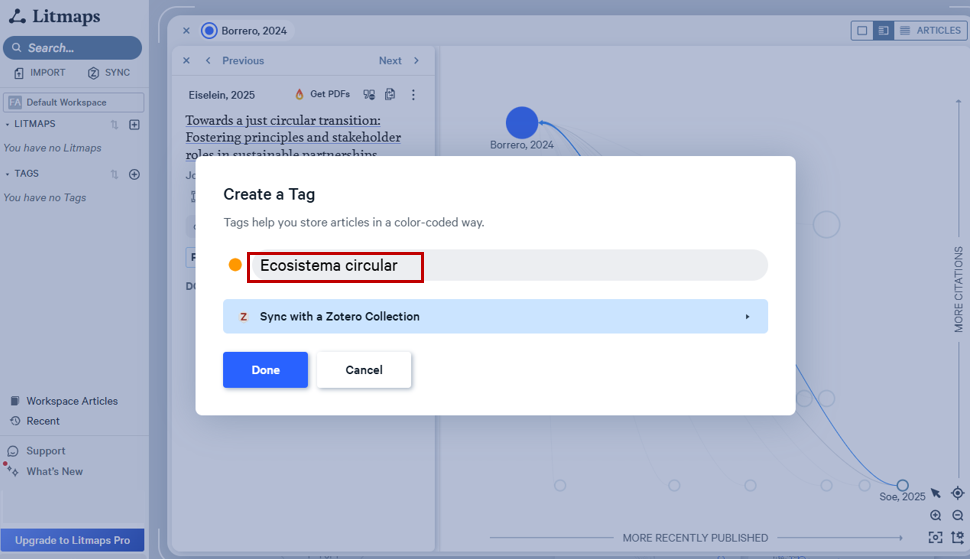Collapse the LITMAPS section
Screen dimensions: 970x559
tap(9, 125)
